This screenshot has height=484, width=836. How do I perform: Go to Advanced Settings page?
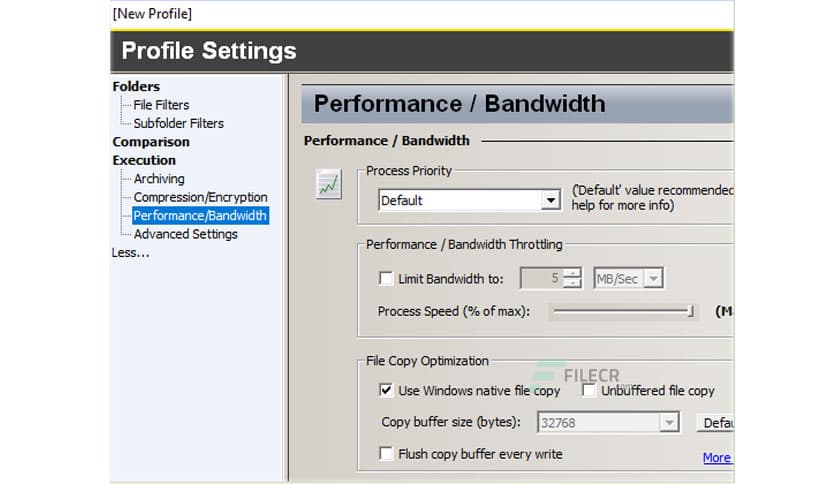pyautogui.click(x=185, y=234)
